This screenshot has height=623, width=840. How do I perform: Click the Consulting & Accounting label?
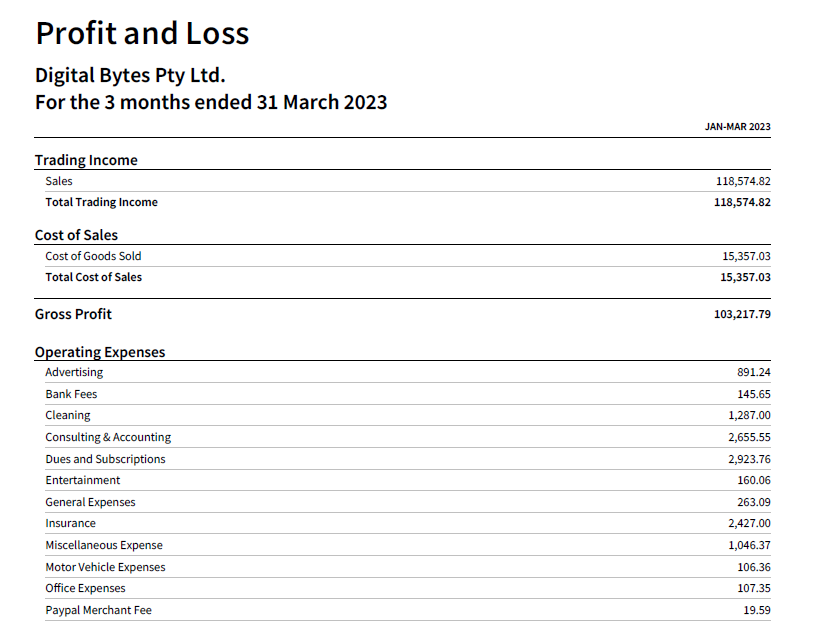108,437
